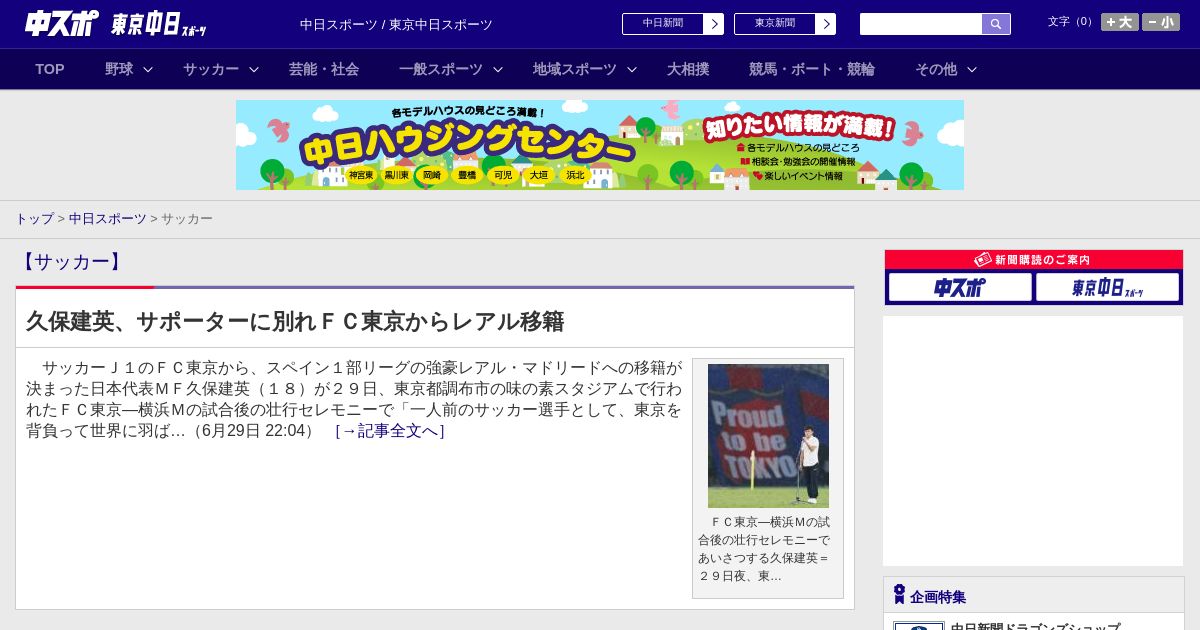Image resolution: width=1200 pixels, height=630 pixels.
Task: Open the 芸能・社会 menu
Action: coord(324,69)
